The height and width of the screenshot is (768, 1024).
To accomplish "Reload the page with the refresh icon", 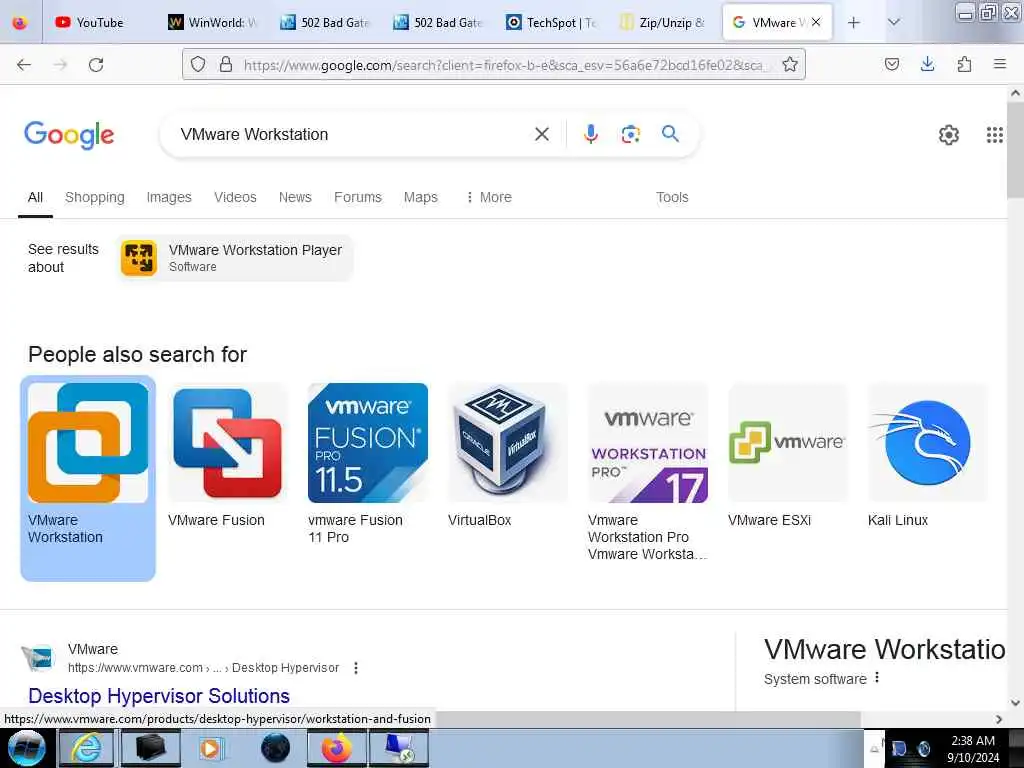I will (x=96, y=65).
